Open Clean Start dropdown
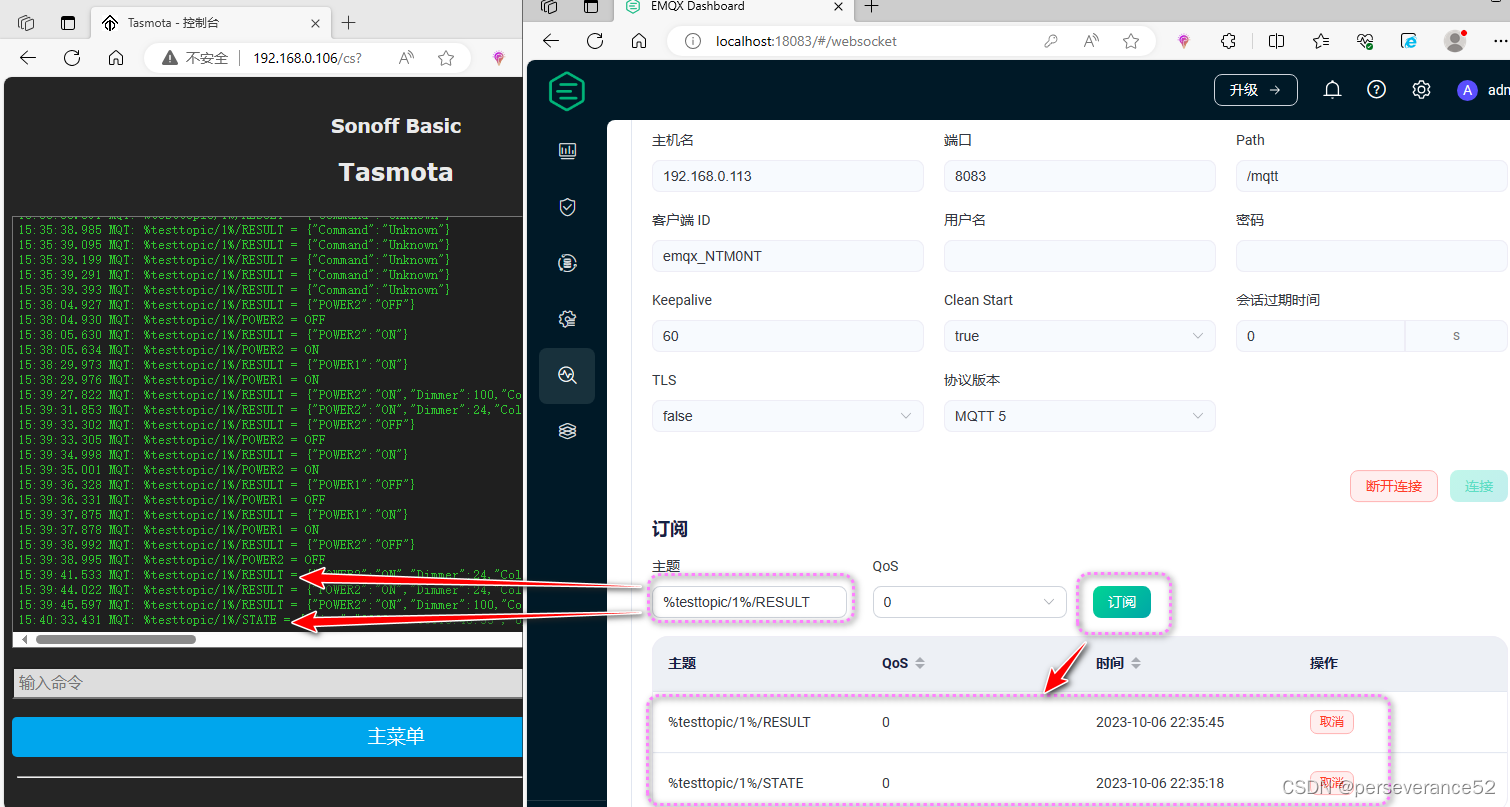 1079,336
